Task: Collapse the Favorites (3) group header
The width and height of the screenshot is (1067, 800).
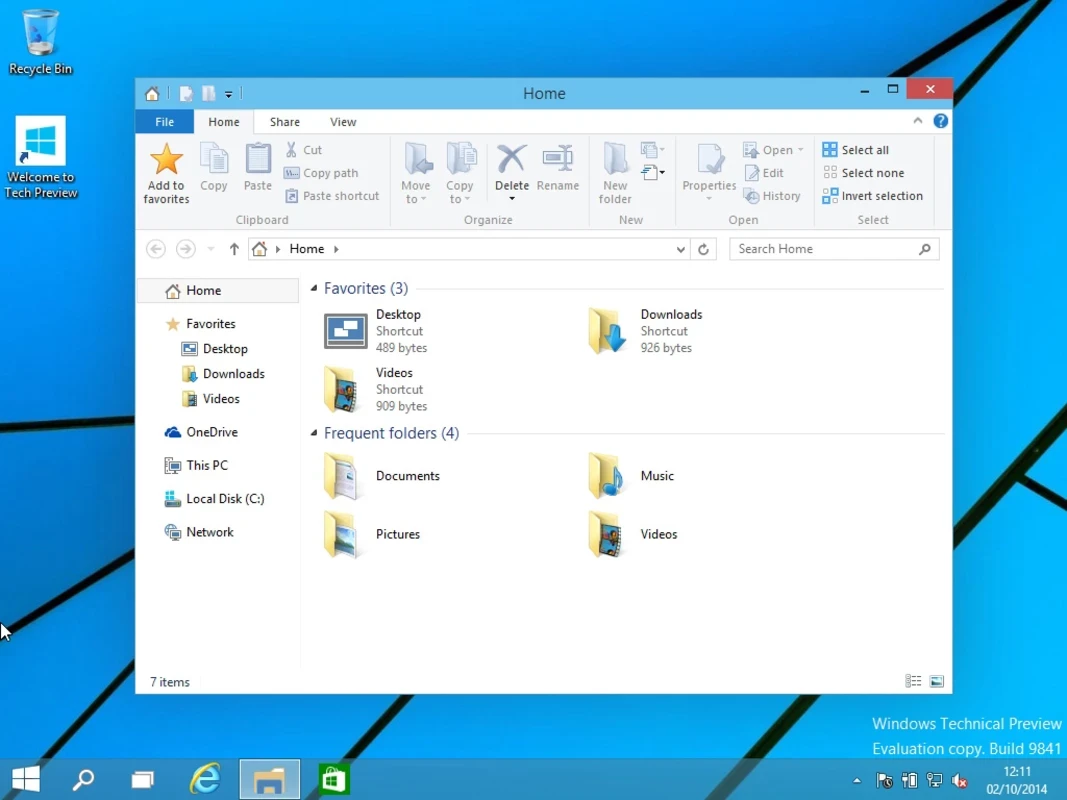Action: click(x=314, y=289)
